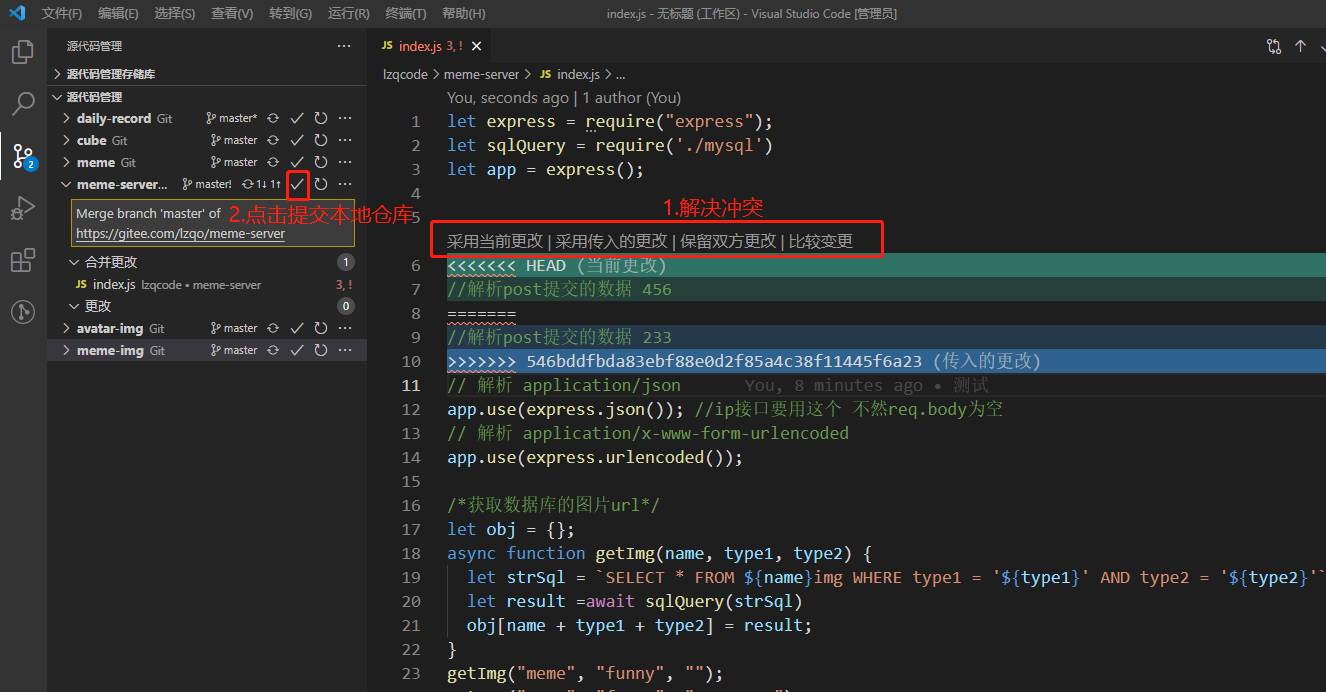Open the 终端 menu
The width and height of the screenshot is (1326, 692).
tap(404, 13)
